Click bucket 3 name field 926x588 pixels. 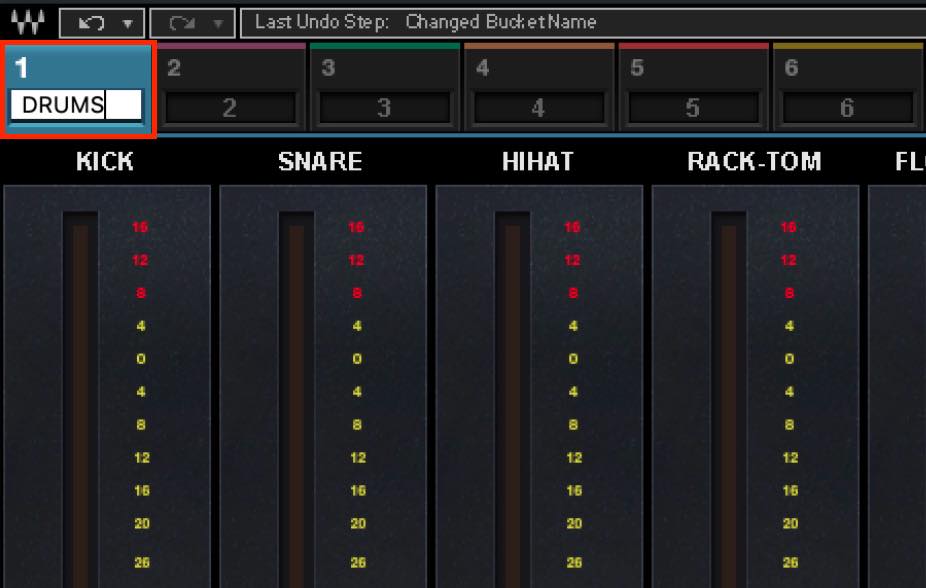coord(384,108)
